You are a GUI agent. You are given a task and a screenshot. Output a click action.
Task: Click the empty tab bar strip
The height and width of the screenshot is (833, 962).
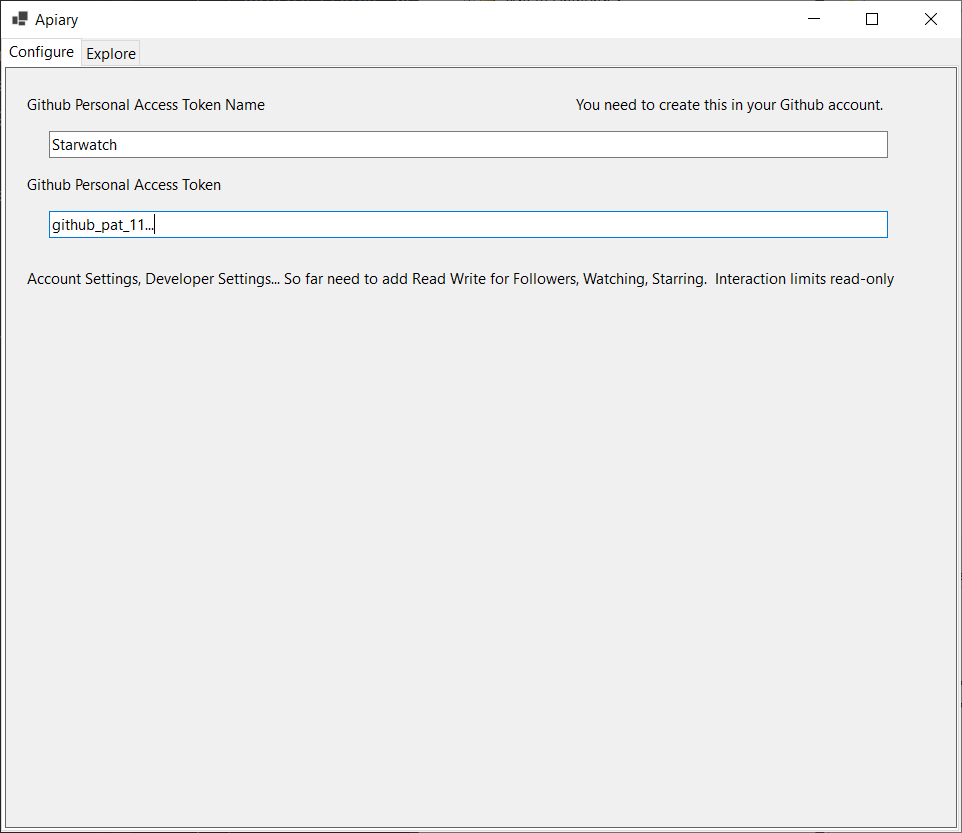click(x=550, y=52)
